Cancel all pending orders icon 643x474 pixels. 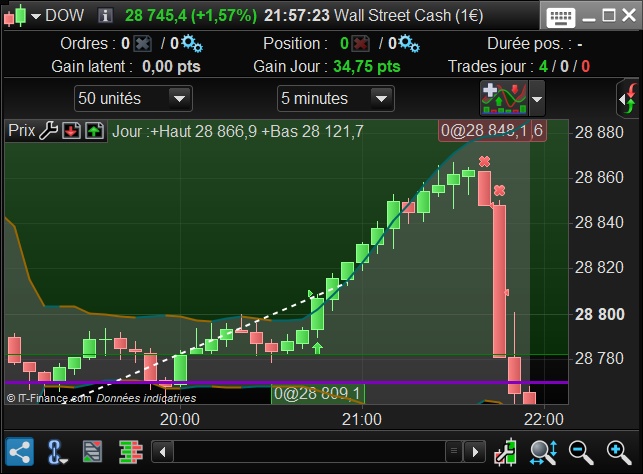click(143, 43)
